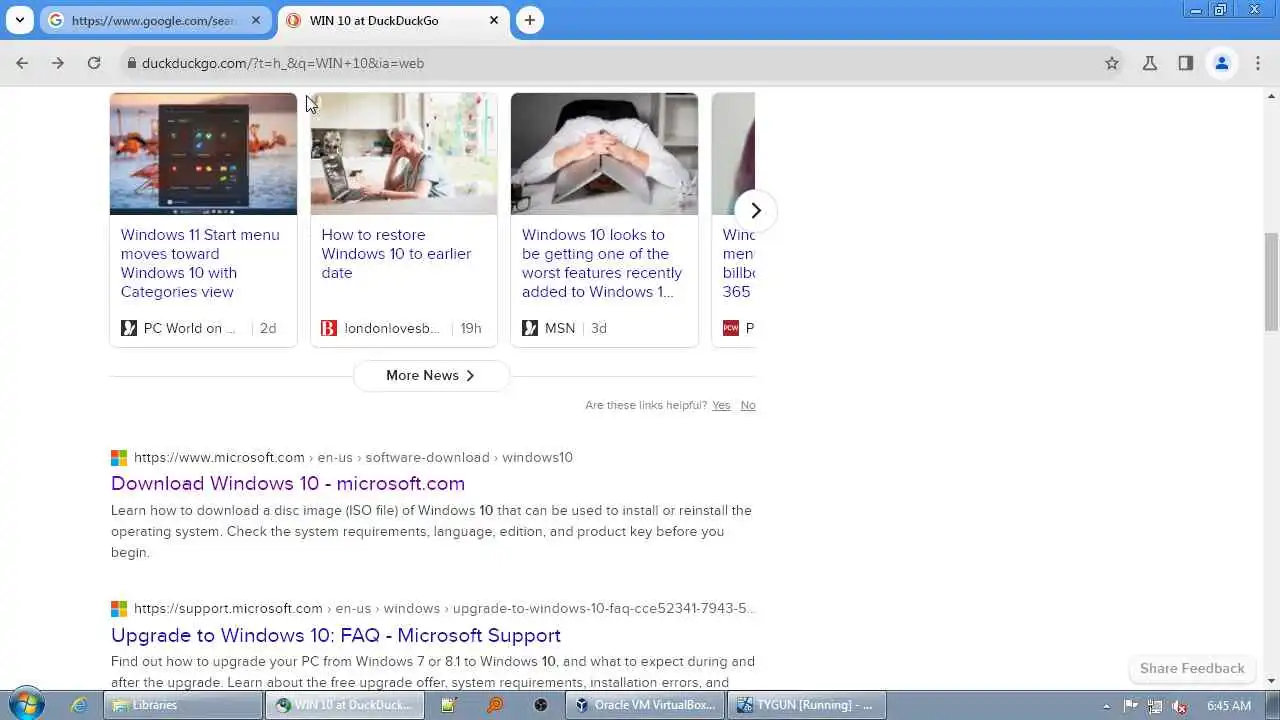The image size is (1280, 720).
Task: Select the WIN 10 at DuckDuck taskbar button
Action: (346, 705)
